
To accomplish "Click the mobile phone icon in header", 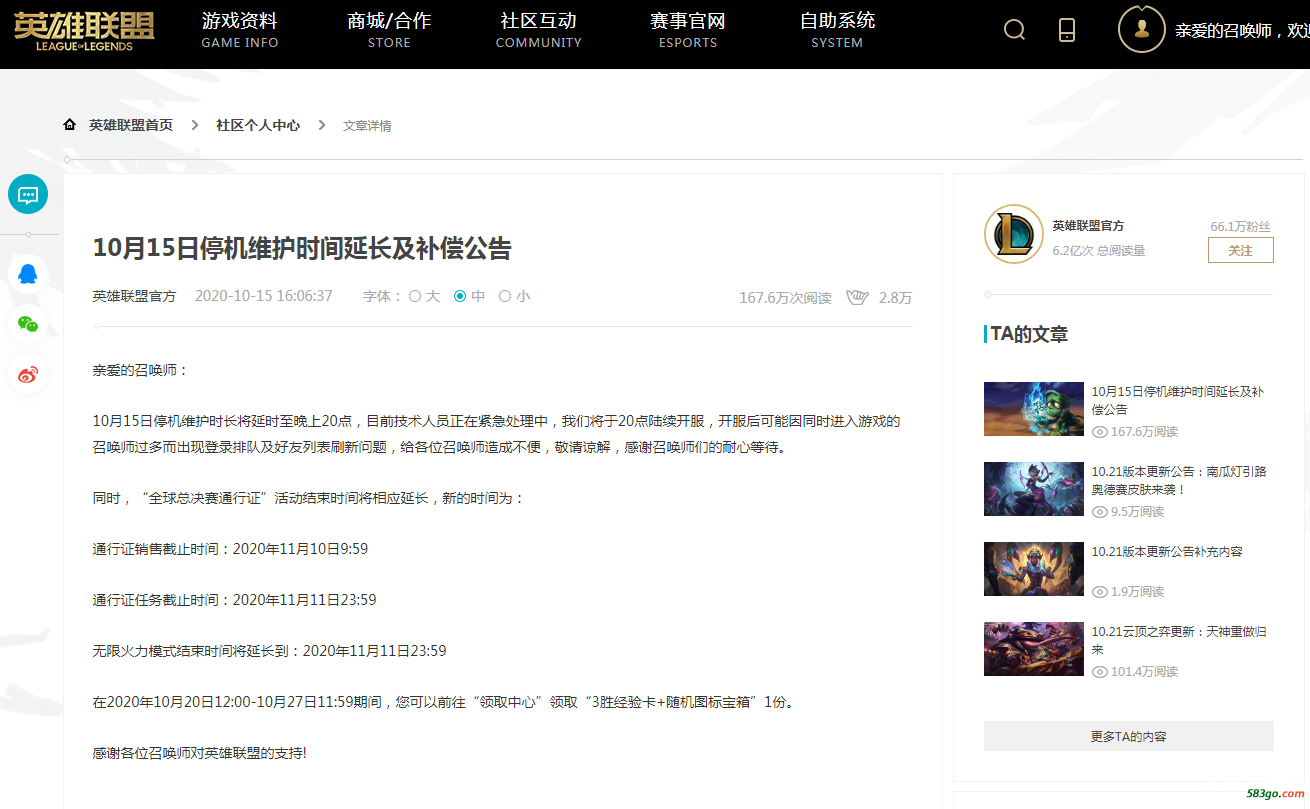I will point(1067,30).
